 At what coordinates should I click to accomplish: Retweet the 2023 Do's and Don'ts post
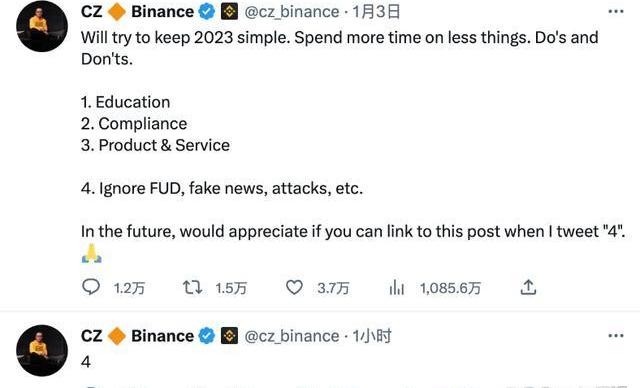point(192,287)
